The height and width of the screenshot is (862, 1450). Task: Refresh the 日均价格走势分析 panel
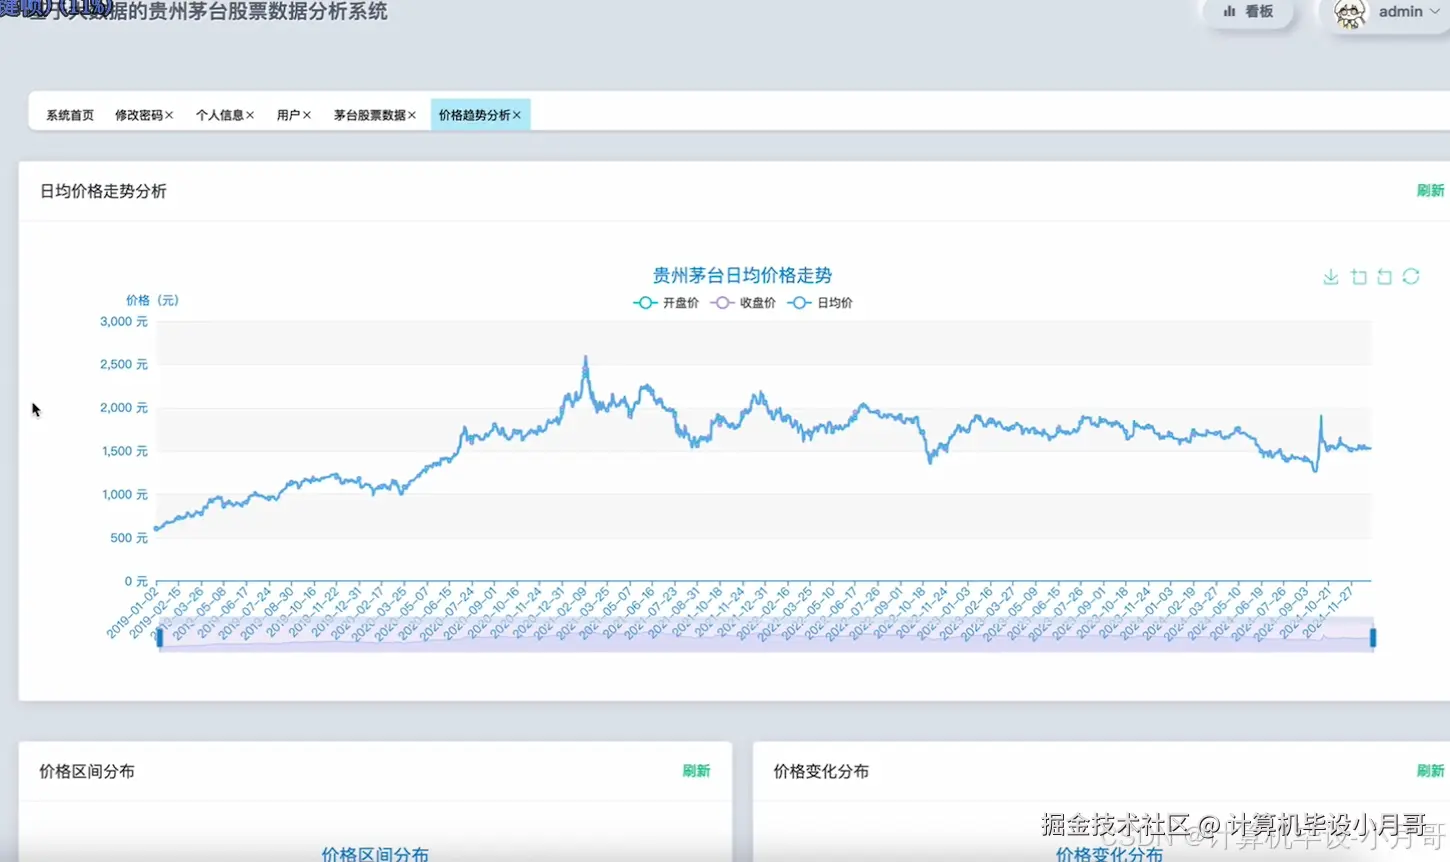click(x=1430, y=189)
